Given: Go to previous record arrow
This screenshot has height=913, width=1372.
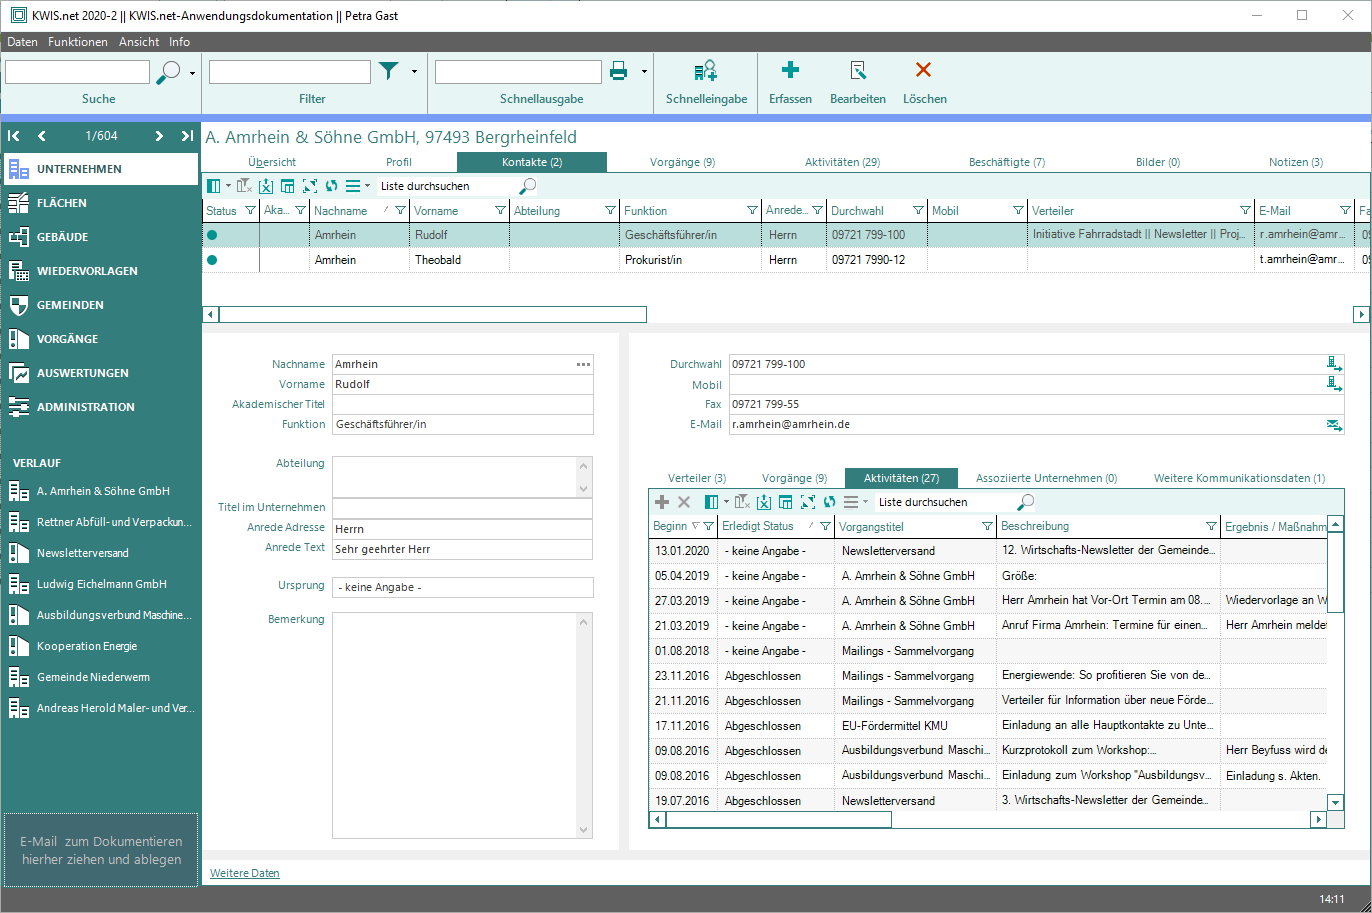Looking at the screenshot, I should pos(42,136).
